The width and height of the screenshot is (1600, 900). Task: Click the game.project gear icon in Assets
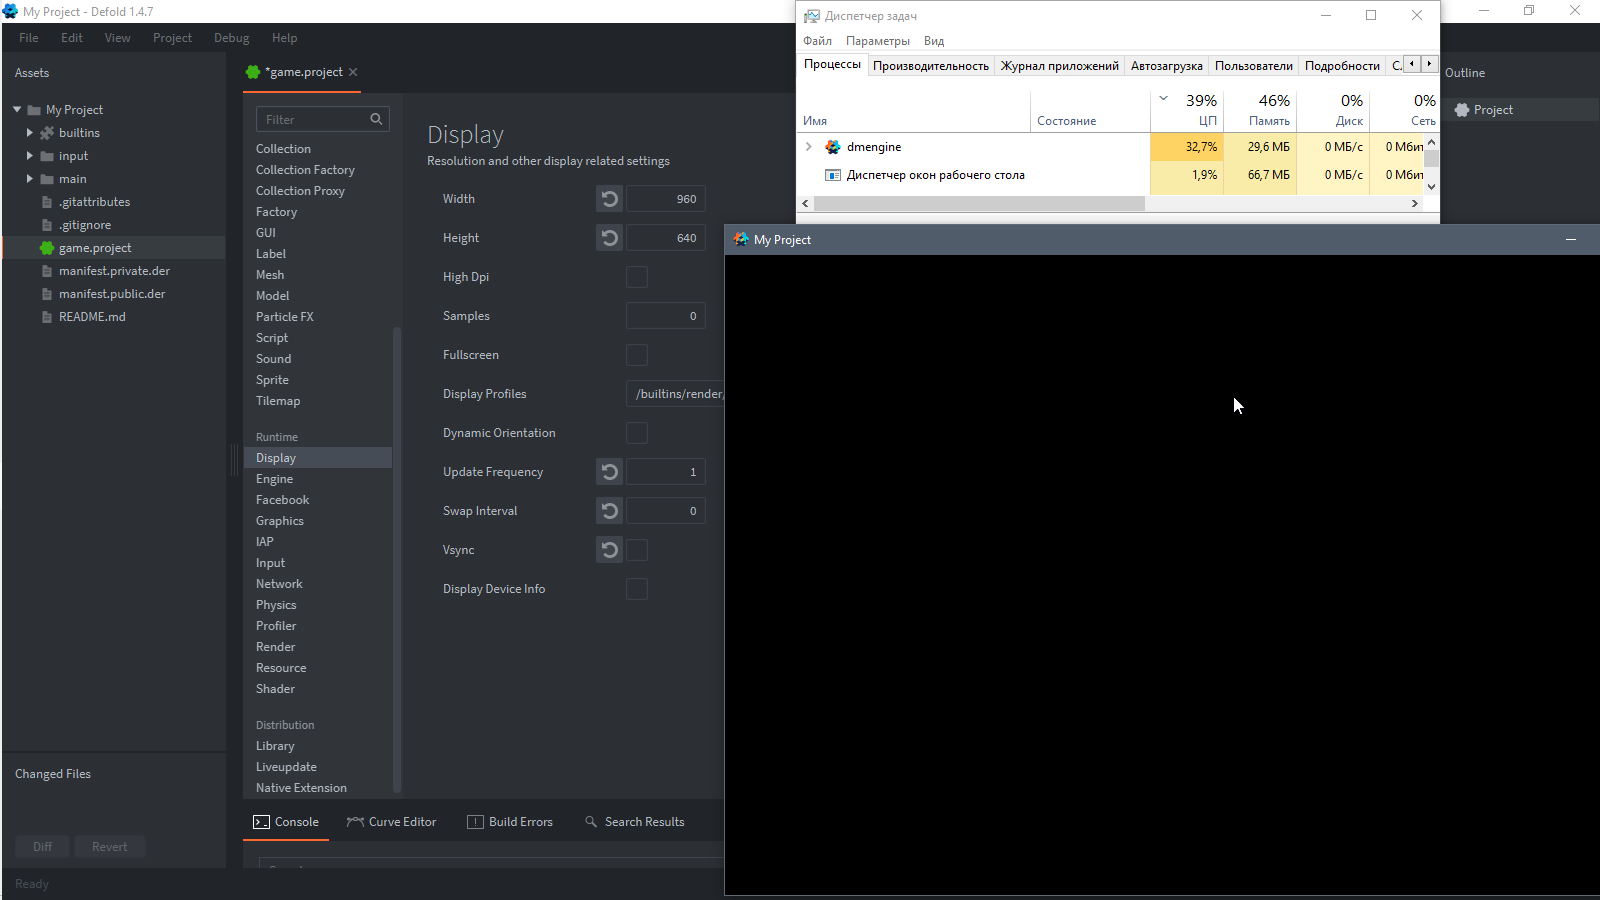[47, 248]
